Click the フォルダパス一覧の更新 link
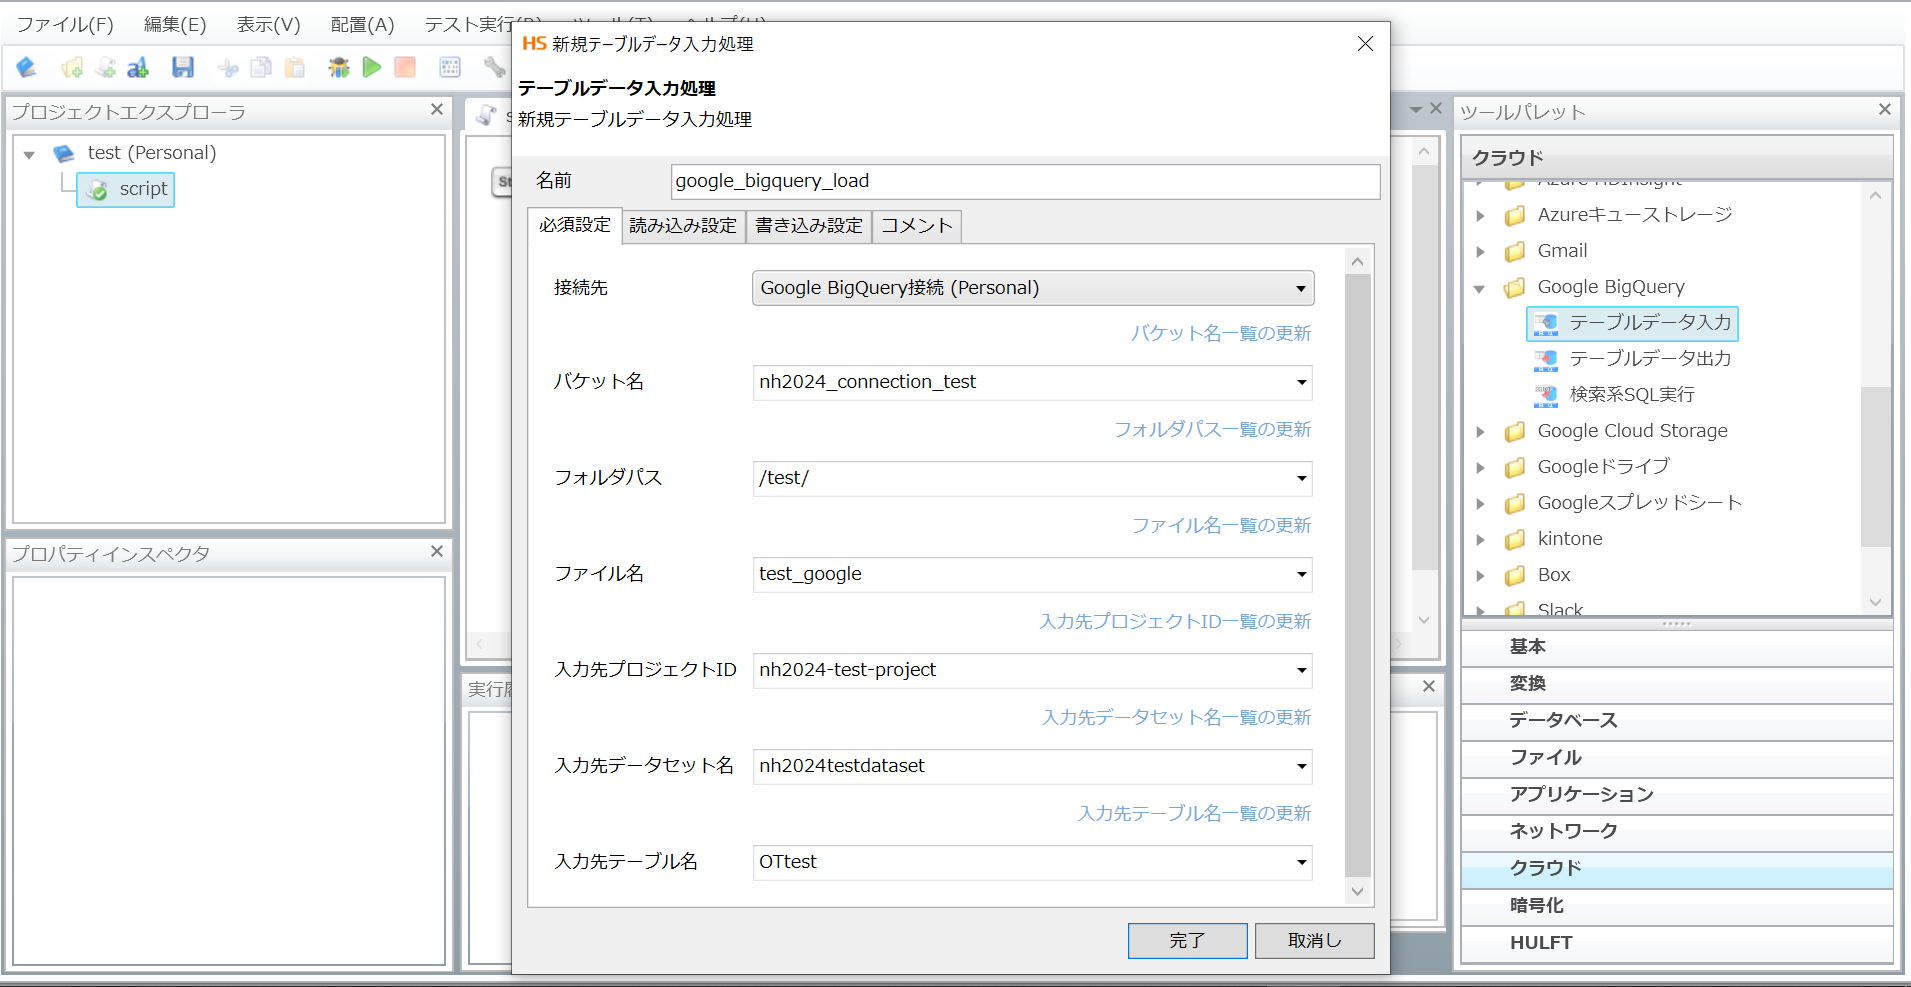Screen dimensions: 1911x987 tap(1212, 430)
